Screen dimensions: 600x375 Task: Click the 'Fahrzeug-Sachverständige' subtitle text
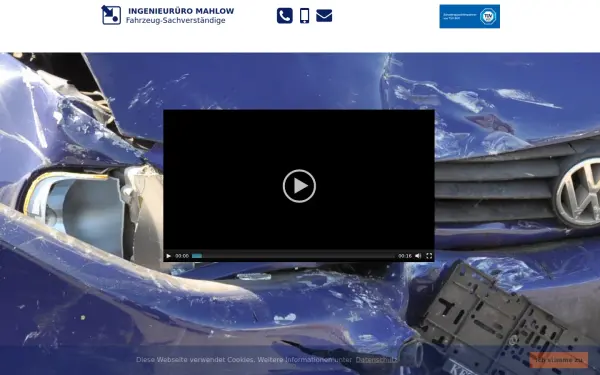(176, 20)
